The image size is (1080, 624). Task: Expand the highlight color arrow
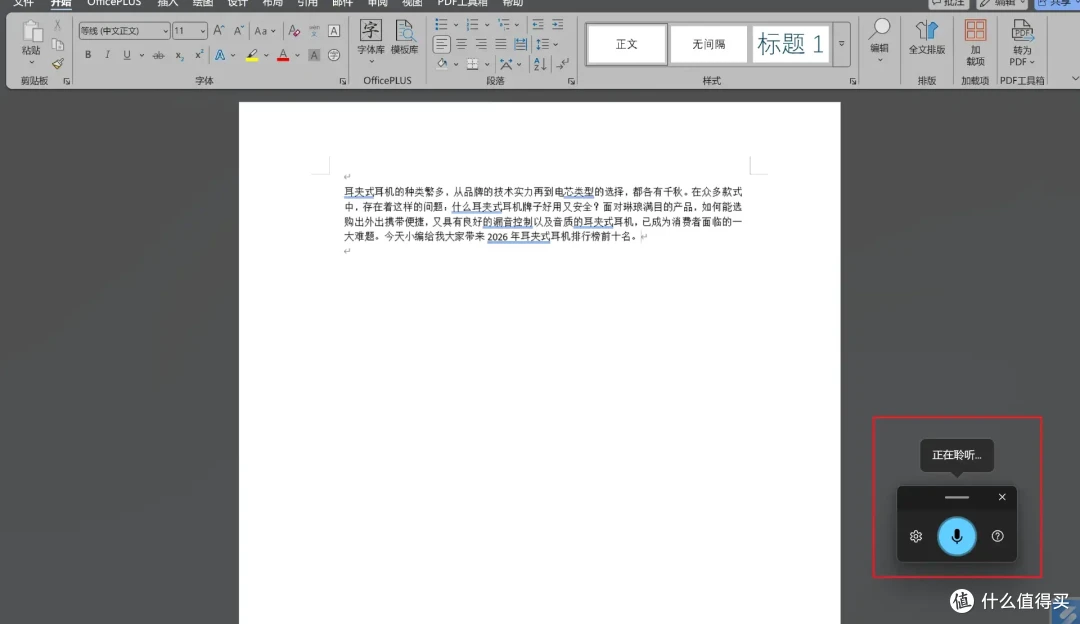[x=267, y=55]
